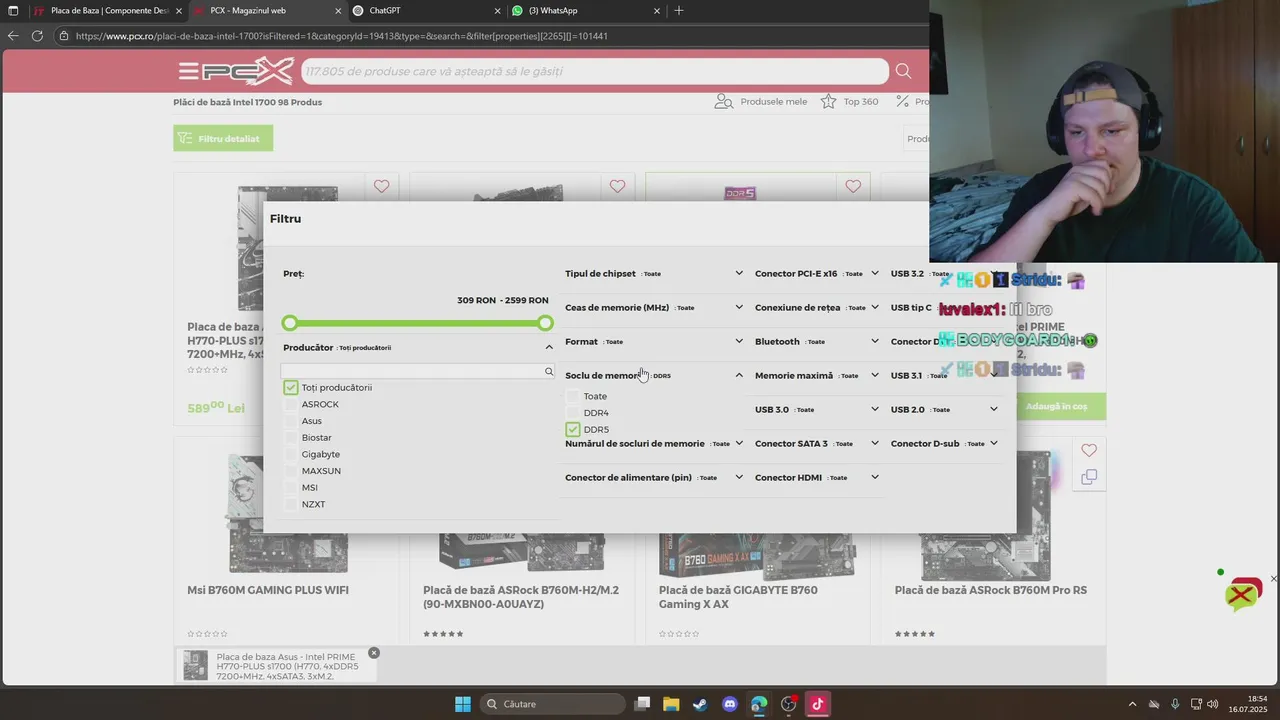Check the MAXSUN producer checkbox
Screen dimensions: 1280x720
[291, 471]
